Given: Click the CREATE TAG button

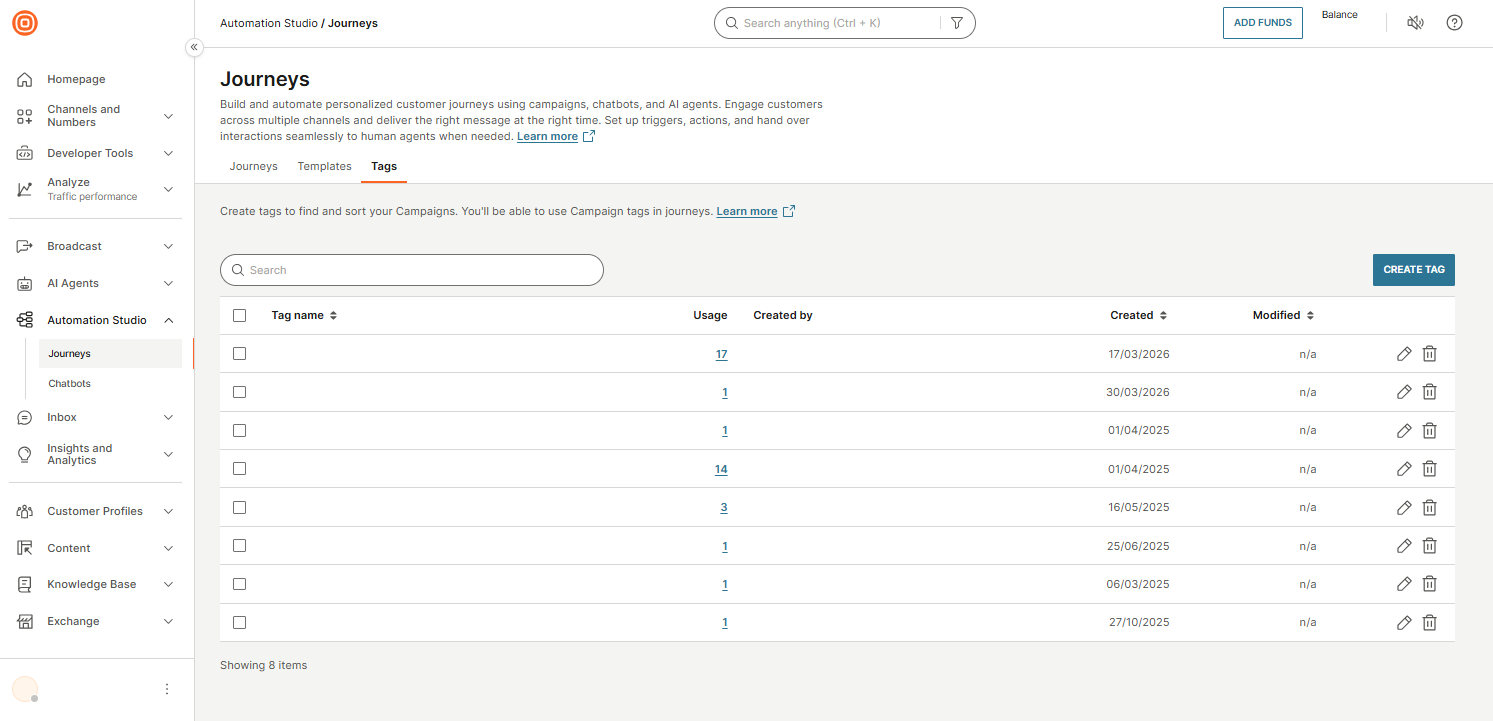Looking at the screenshot, I should (1413, 270).
